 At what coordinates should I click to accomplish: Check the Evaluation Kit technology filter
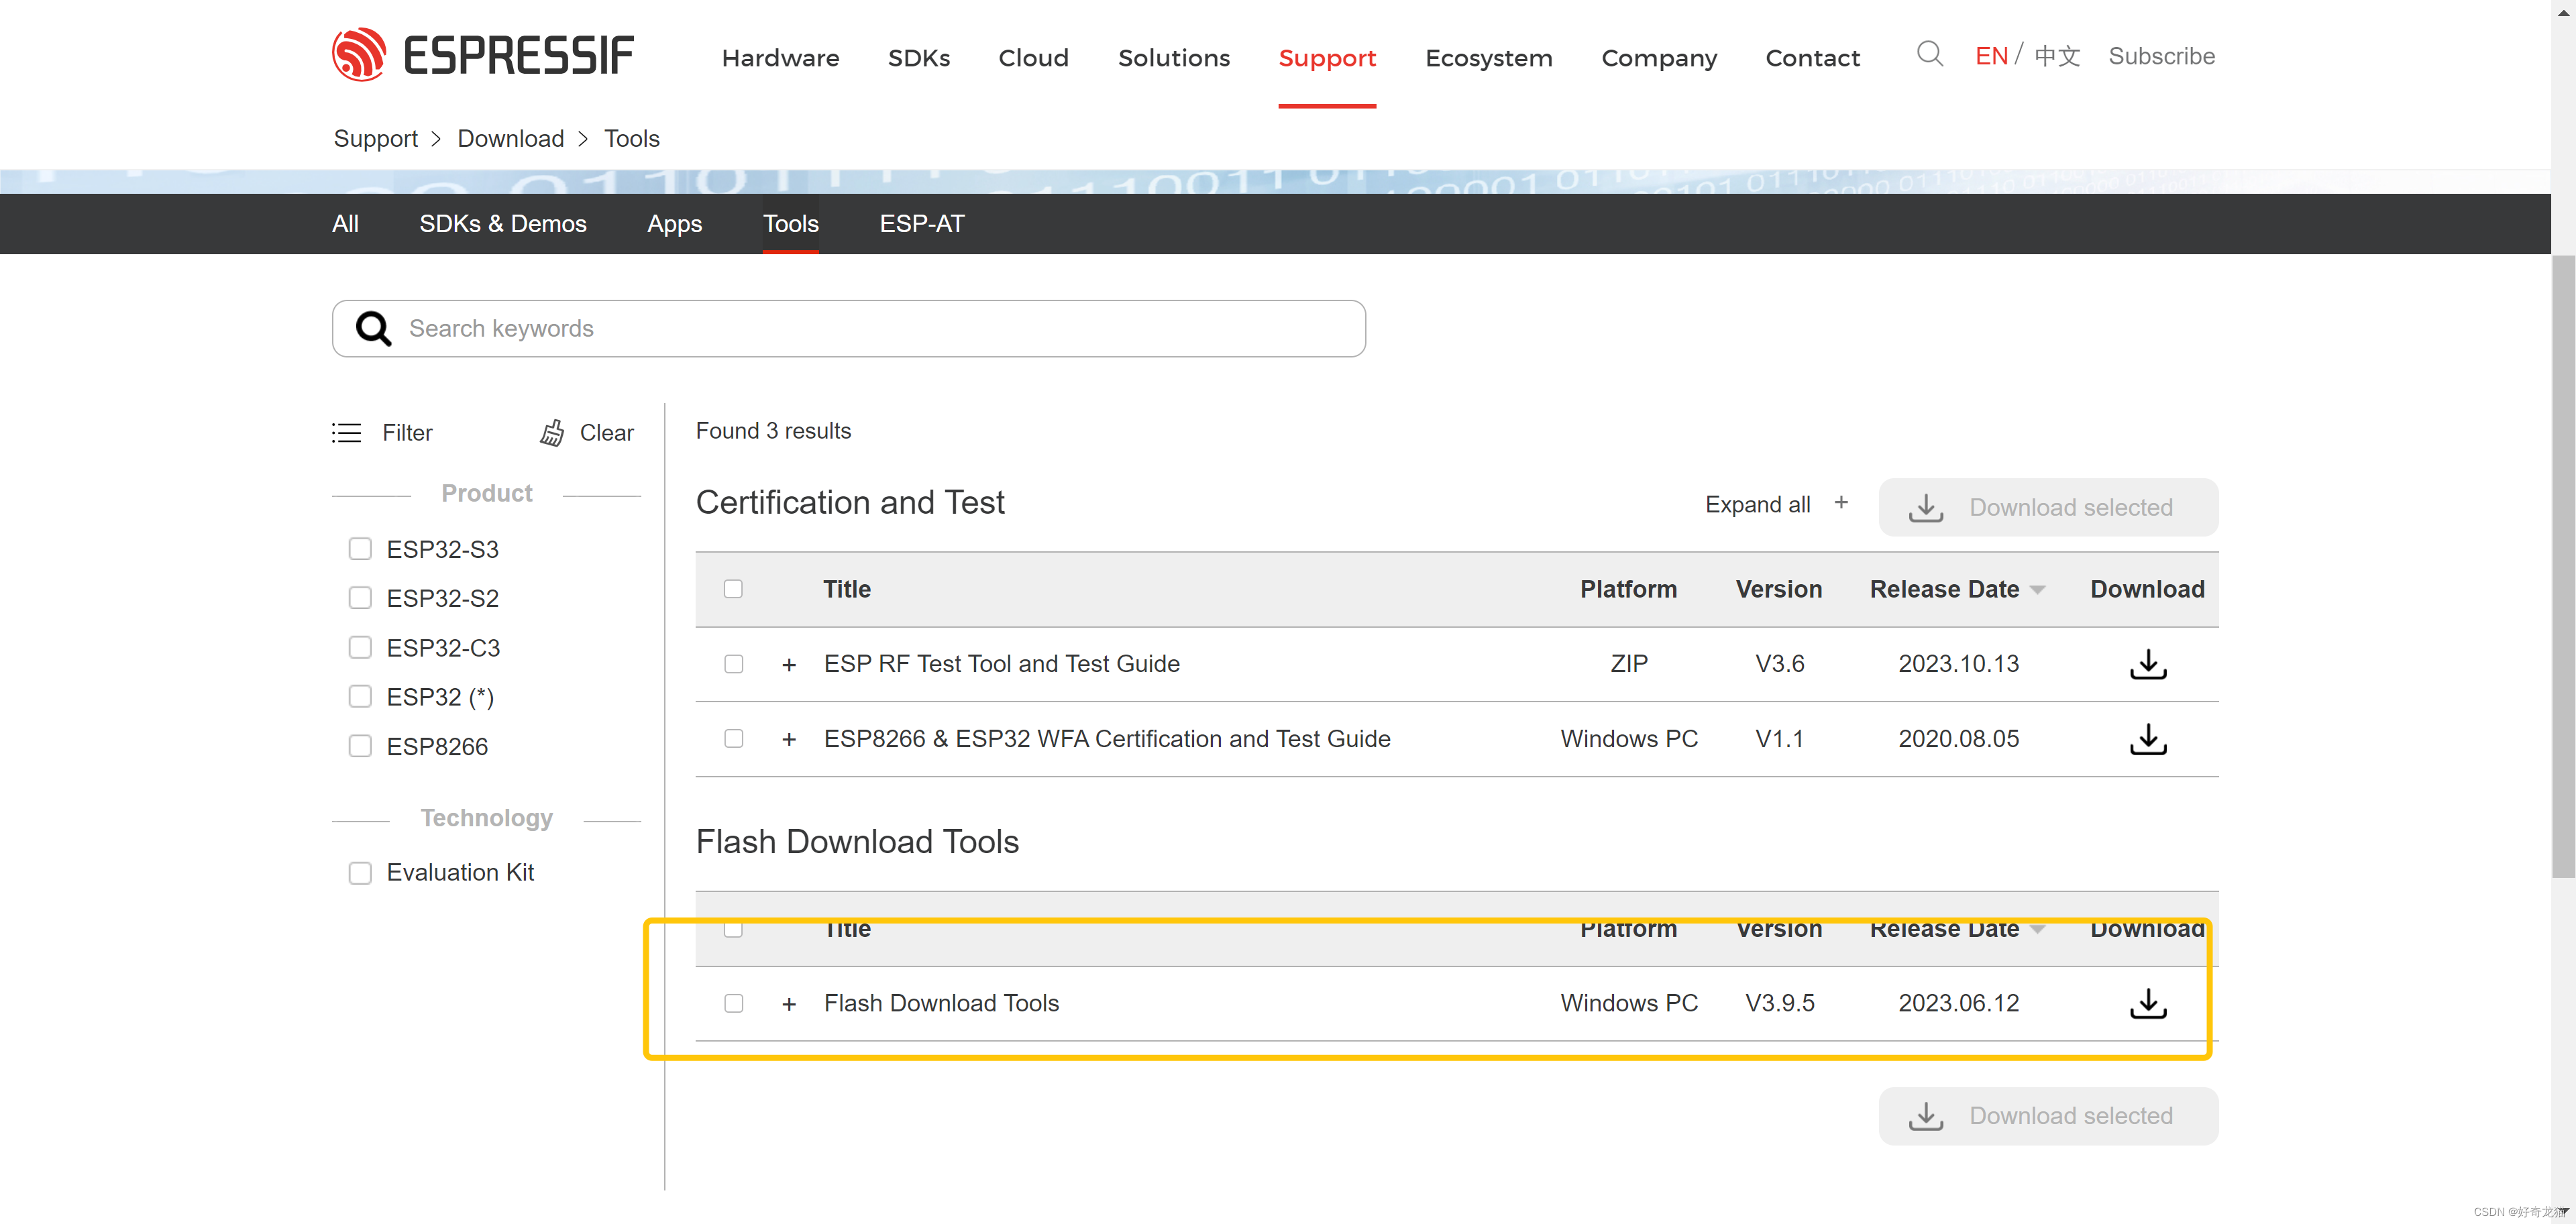click(360, 872)
